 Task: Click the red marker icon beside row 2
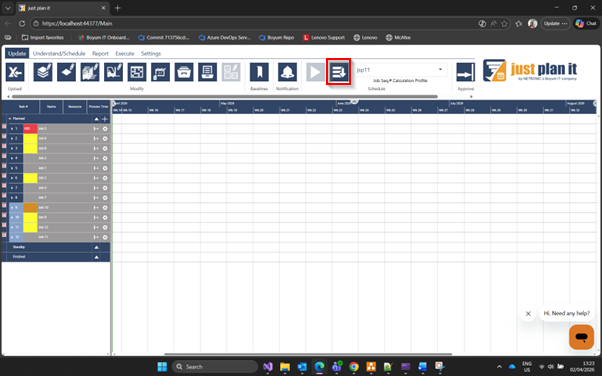click(4, 136)
